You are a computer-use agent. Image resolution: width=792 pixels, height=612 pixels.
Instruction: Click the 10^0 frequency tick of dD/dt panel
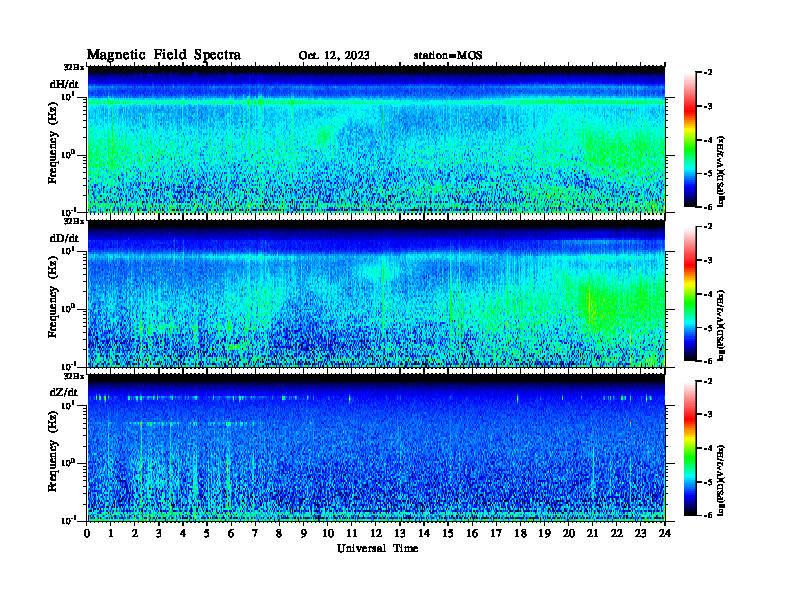68,308
